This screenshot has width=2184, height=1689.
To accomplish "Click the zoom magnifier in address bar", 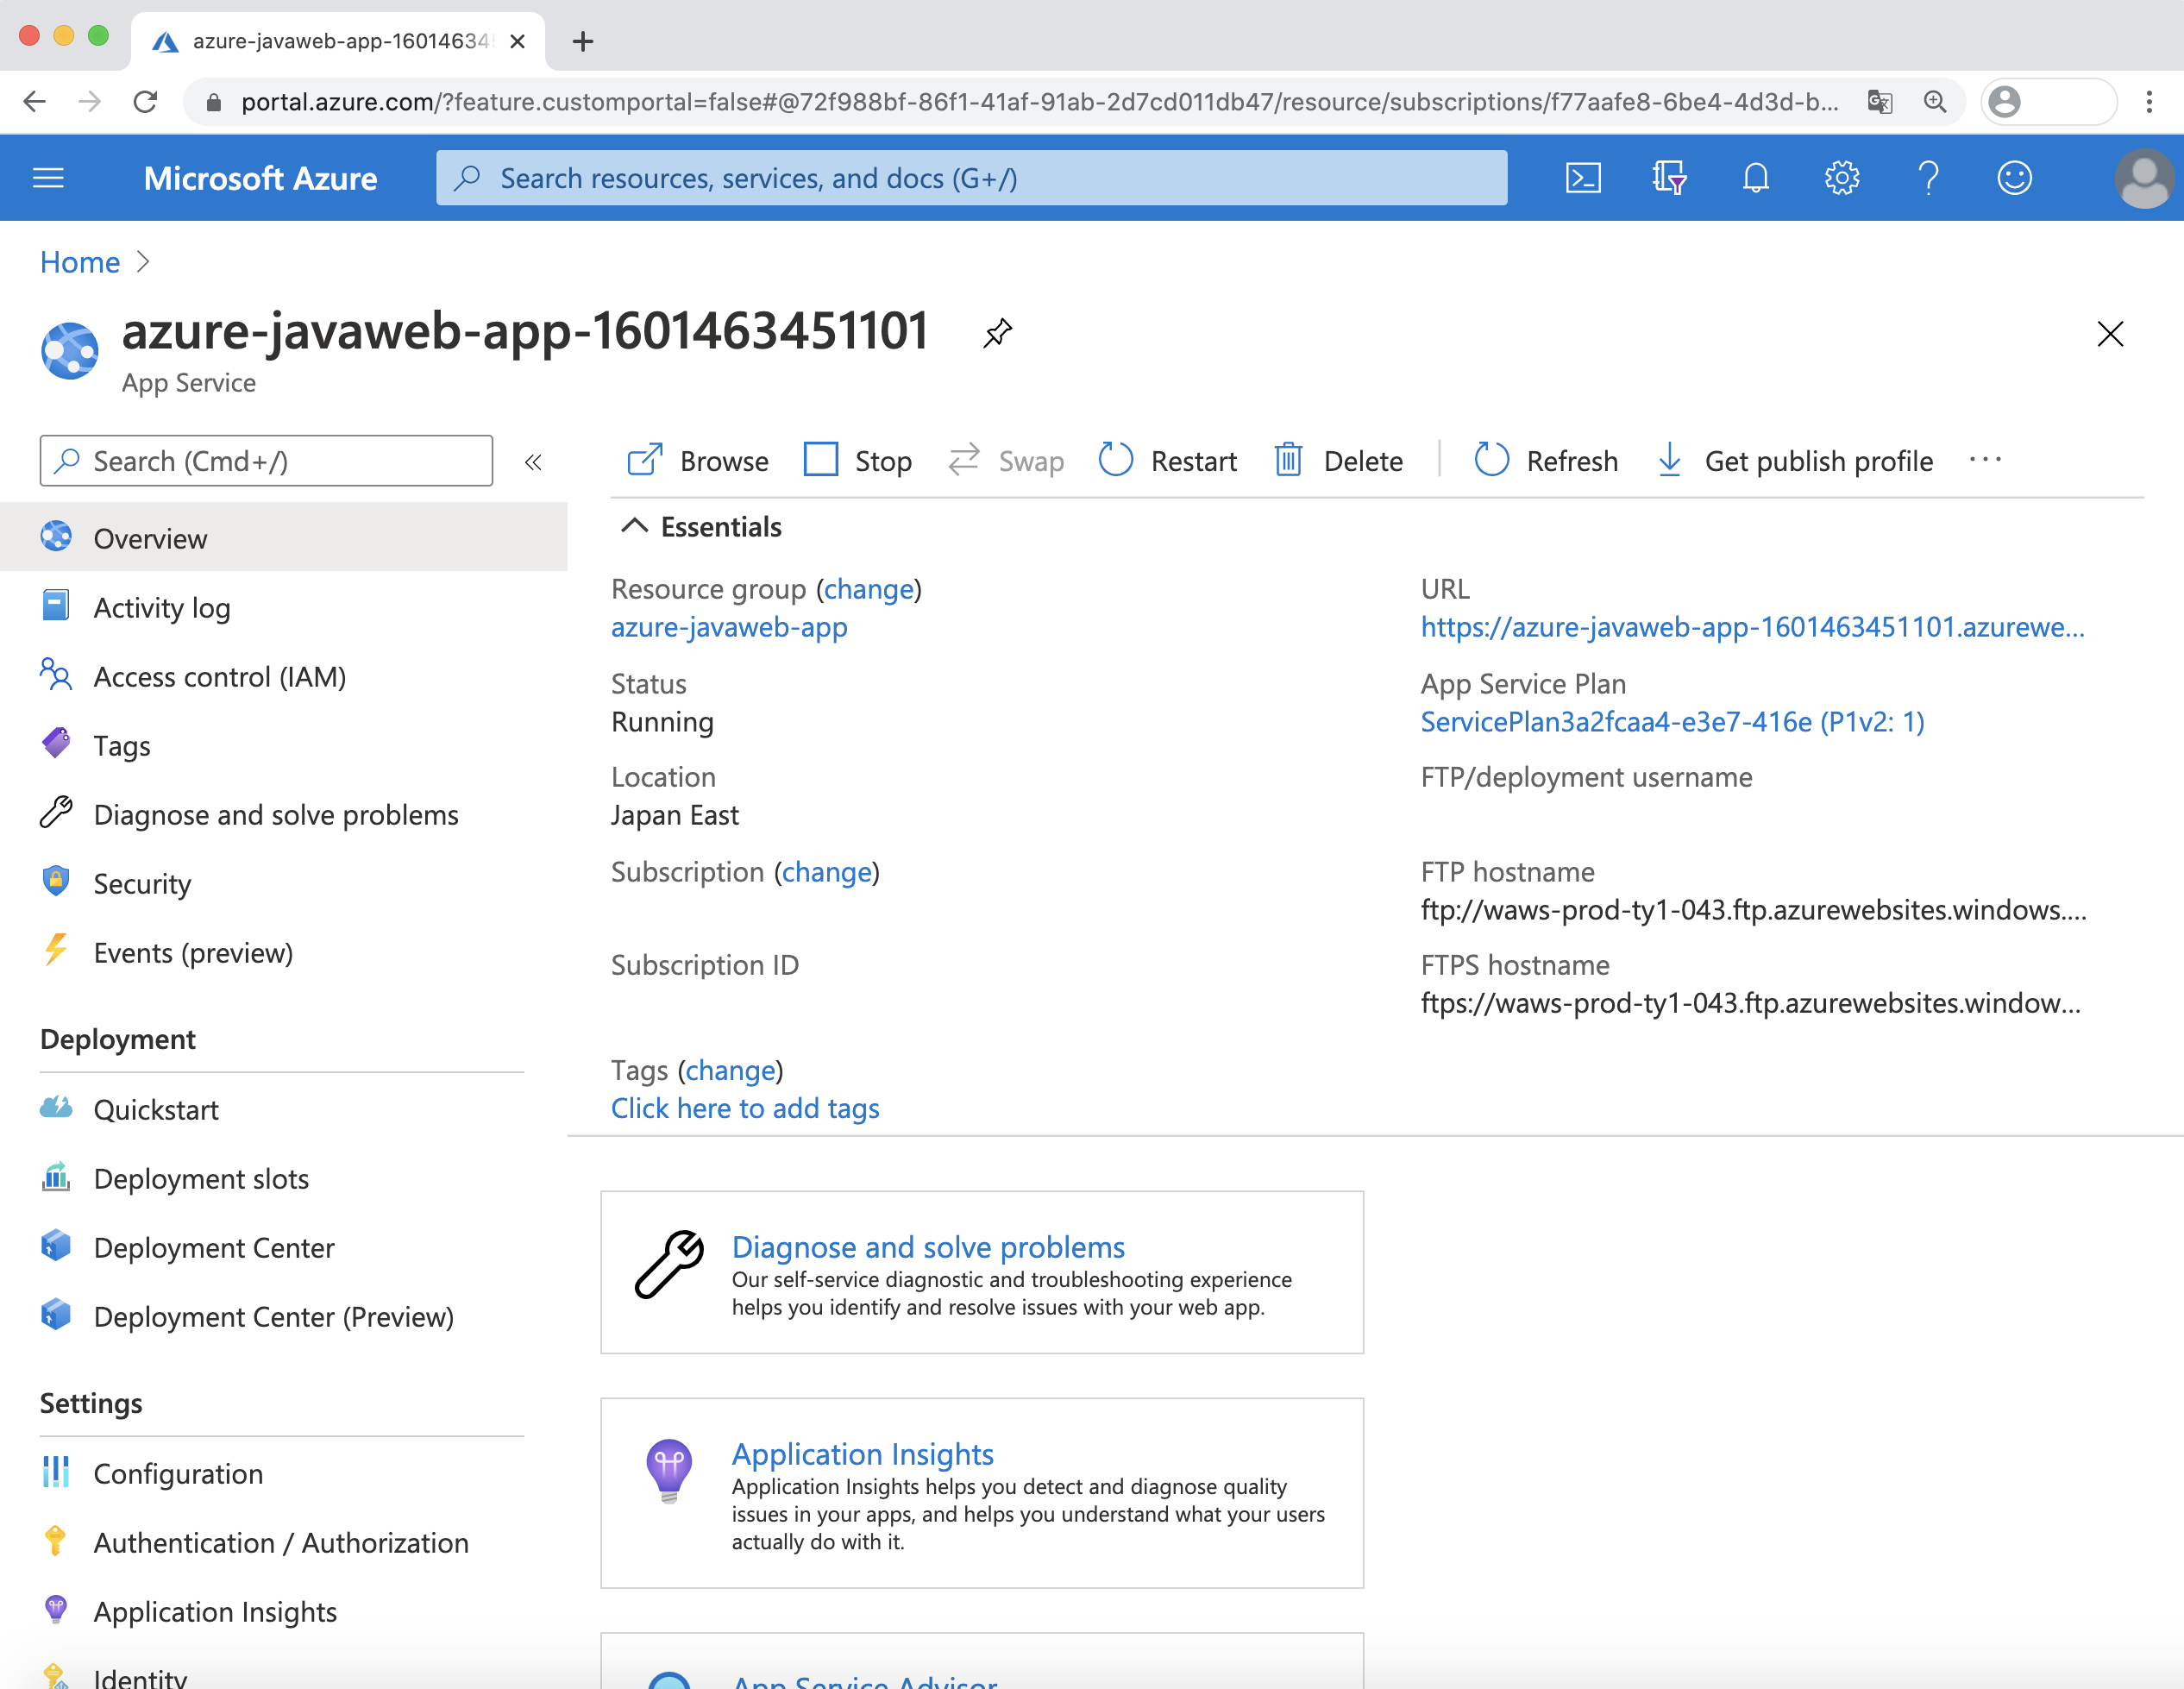I will click(x=1935, y=102).
